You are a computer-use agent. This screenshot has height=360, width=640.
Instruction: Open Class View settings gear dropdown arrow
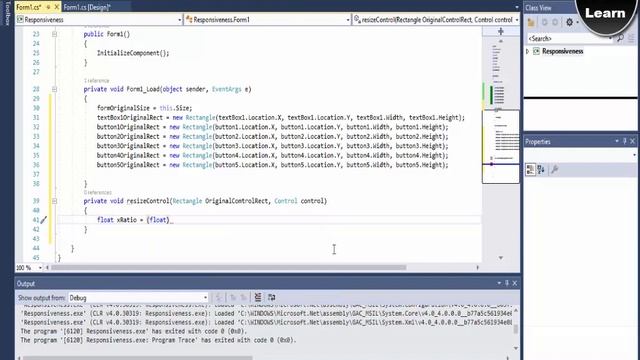pos(577,22)
